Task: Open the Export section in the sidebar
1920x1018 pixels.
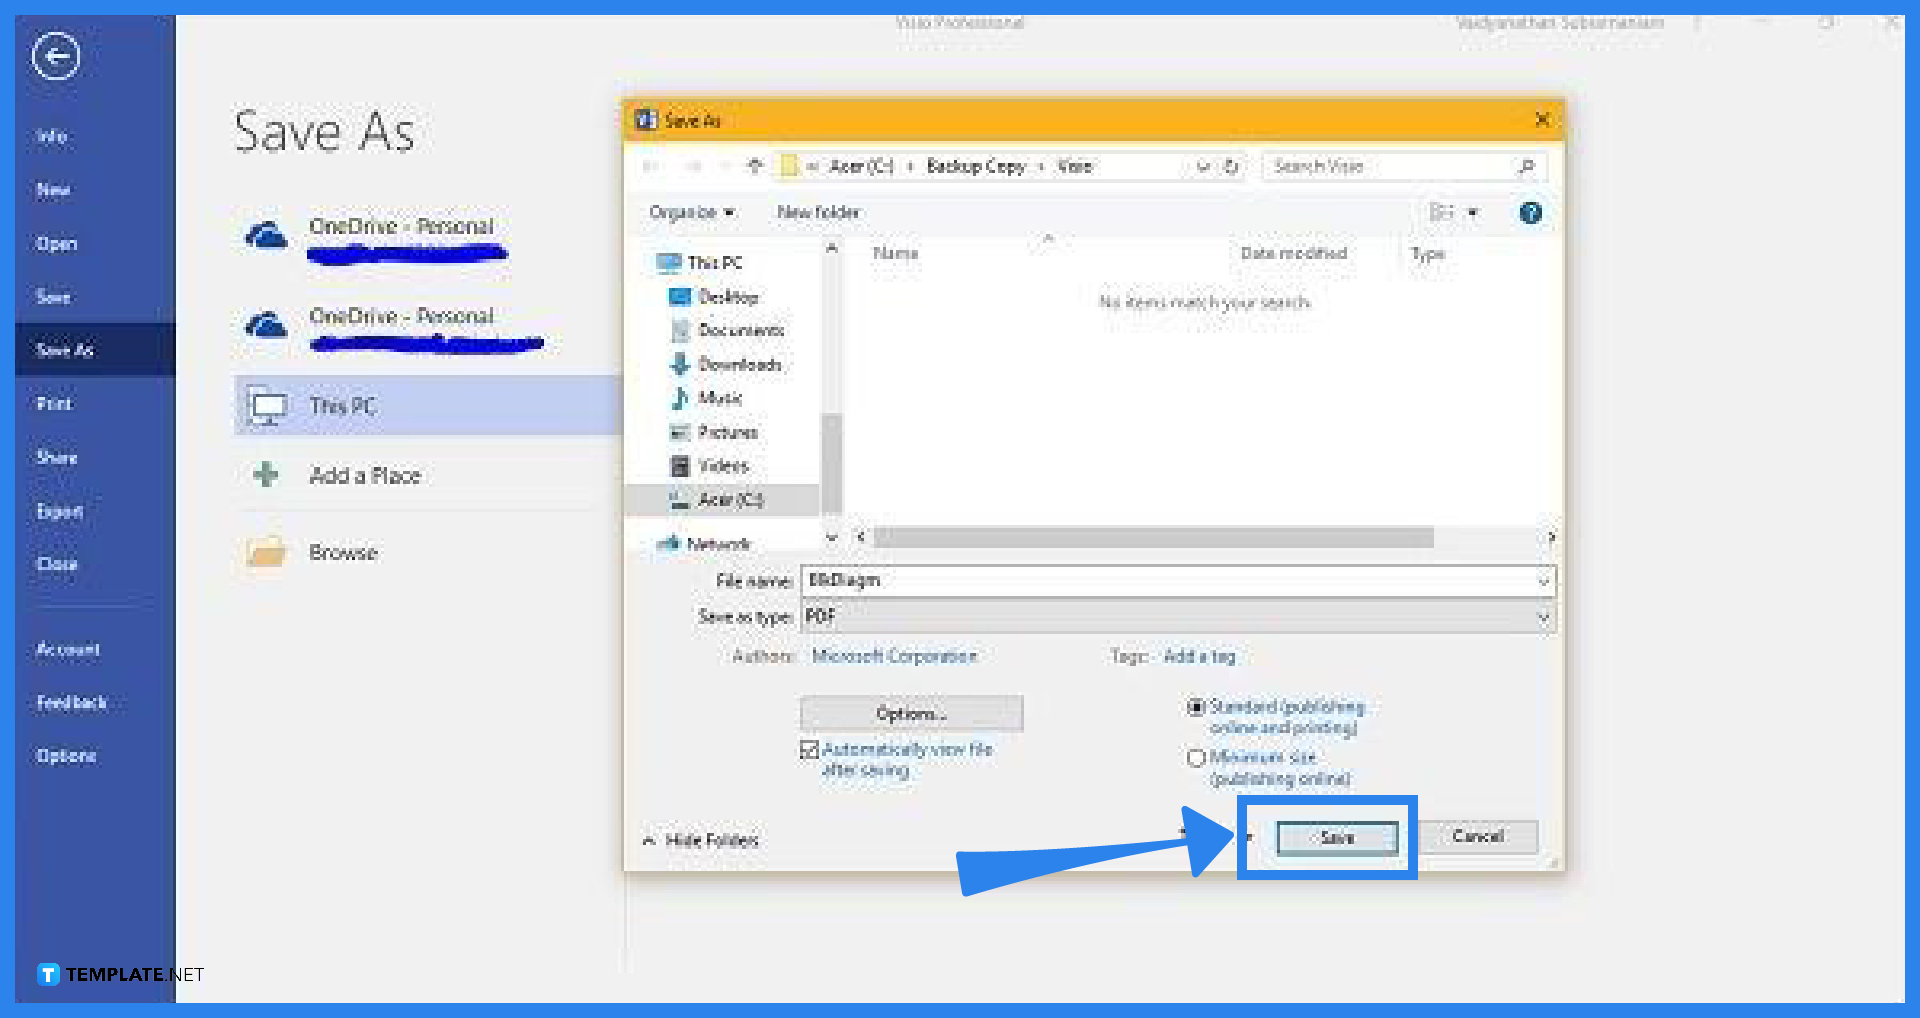Action: coord(59,510)
